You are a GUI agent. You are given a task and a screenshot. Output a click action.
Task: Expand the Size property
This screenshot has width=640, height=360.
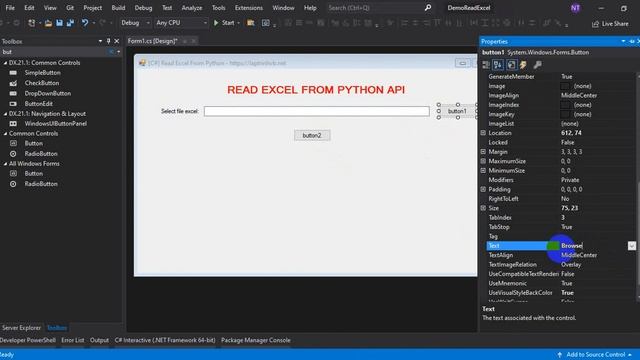coord(483,208)
